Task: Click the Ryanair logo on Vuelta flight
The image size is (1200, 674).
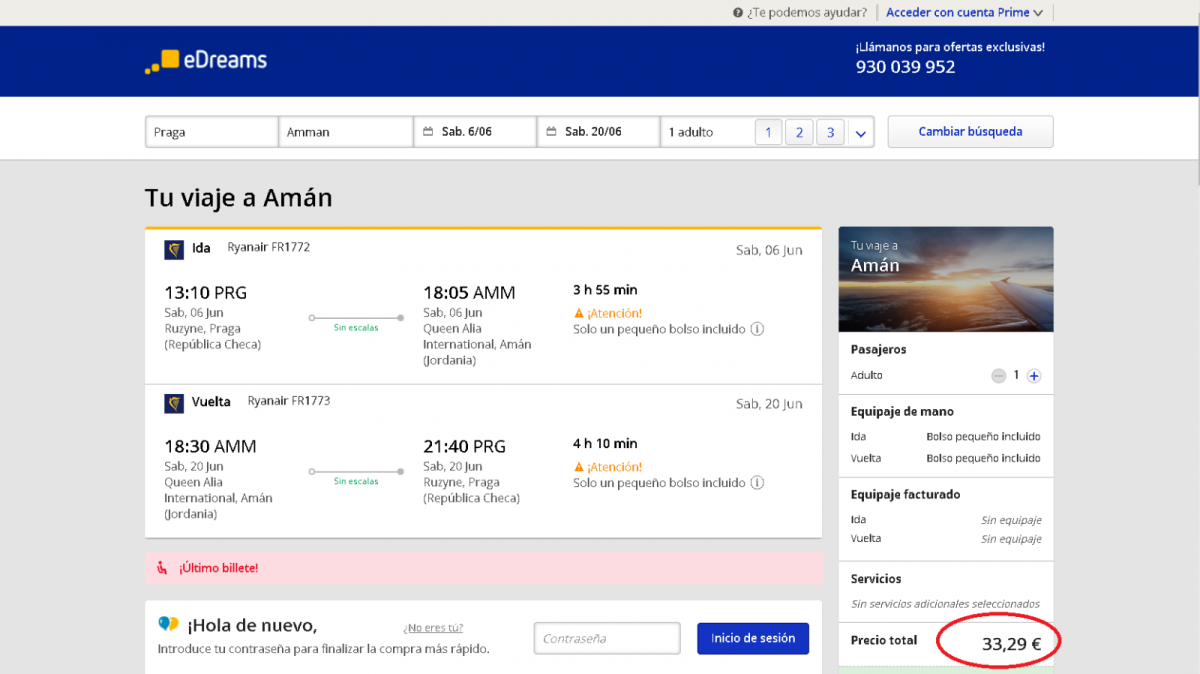Action: (174, 403)
